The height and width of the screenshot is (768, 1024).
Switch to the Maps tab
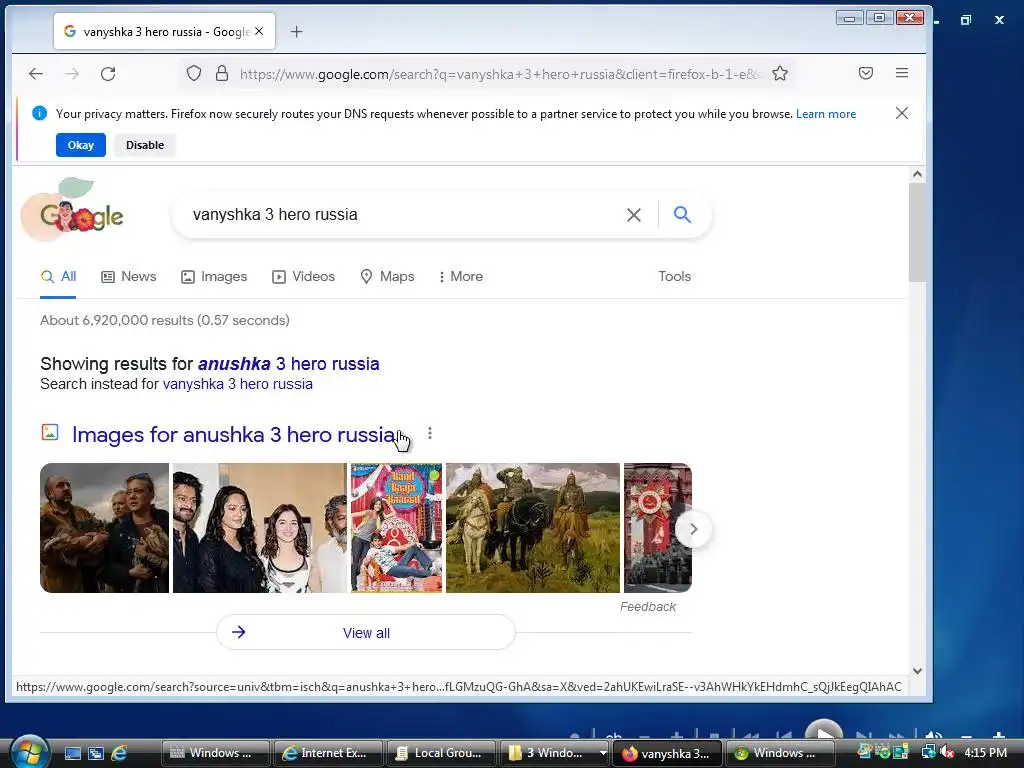point(387,276)
